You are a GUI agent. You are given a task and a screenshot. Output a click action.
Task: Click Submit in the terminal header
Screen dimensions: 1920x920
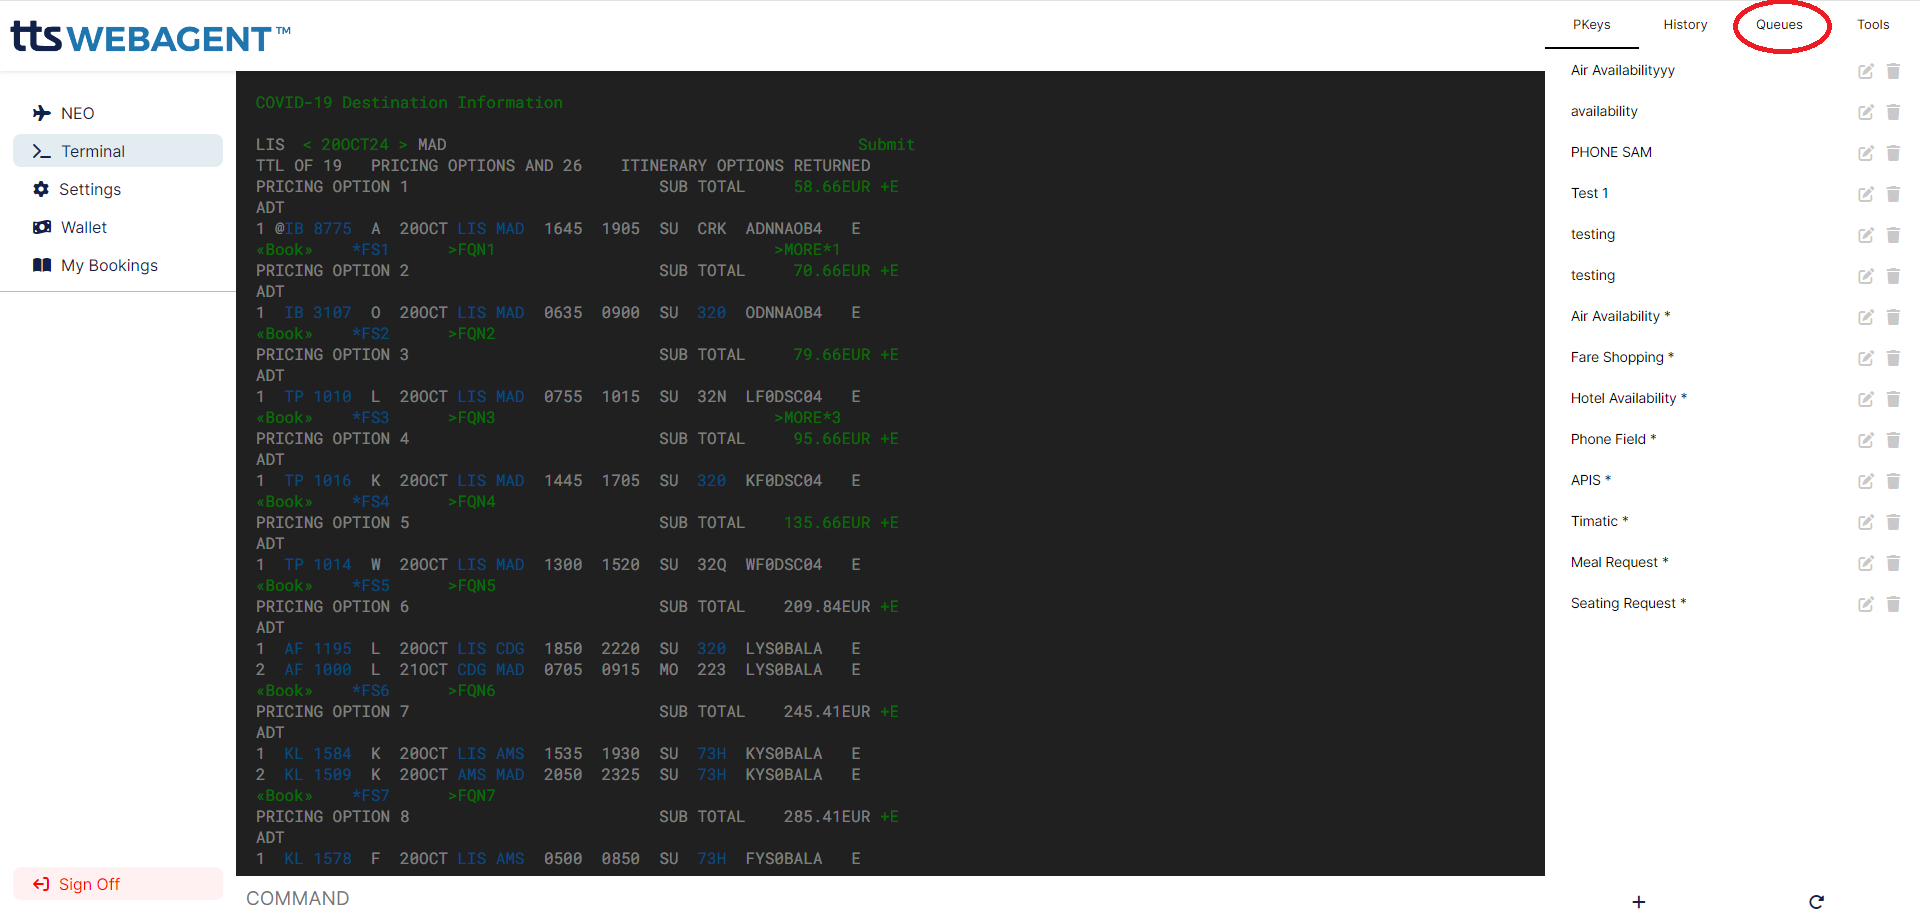[886, 145]
